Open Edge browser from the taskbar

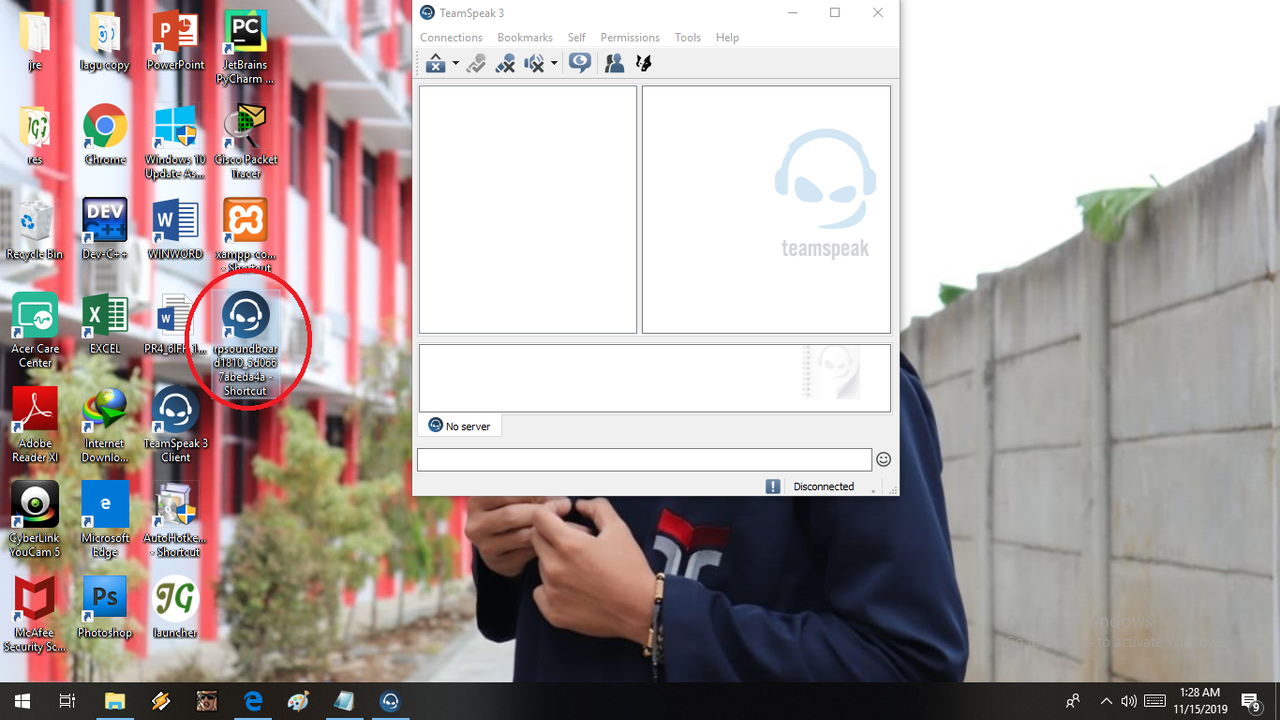[253, 701]
